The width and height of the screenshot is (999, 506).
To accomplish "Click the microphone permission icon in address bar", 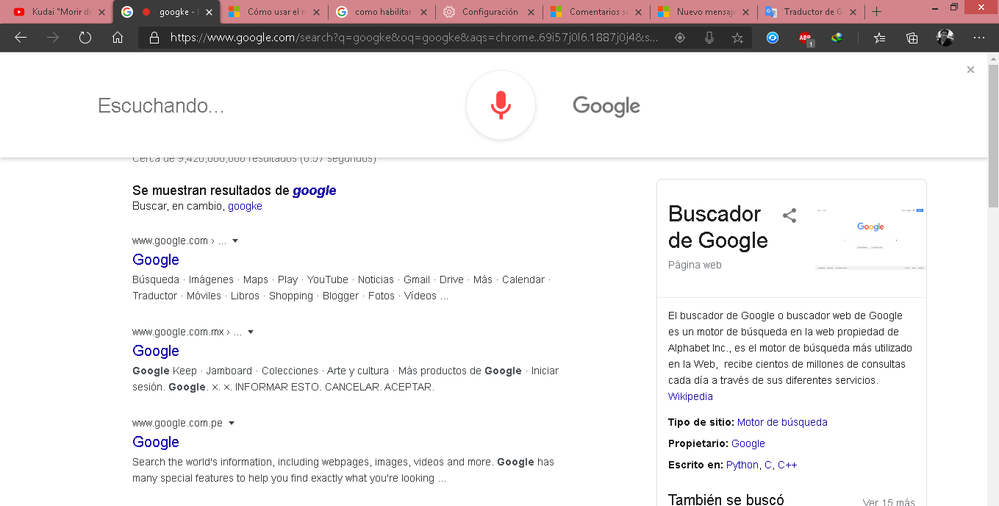I will click(709, 38).
